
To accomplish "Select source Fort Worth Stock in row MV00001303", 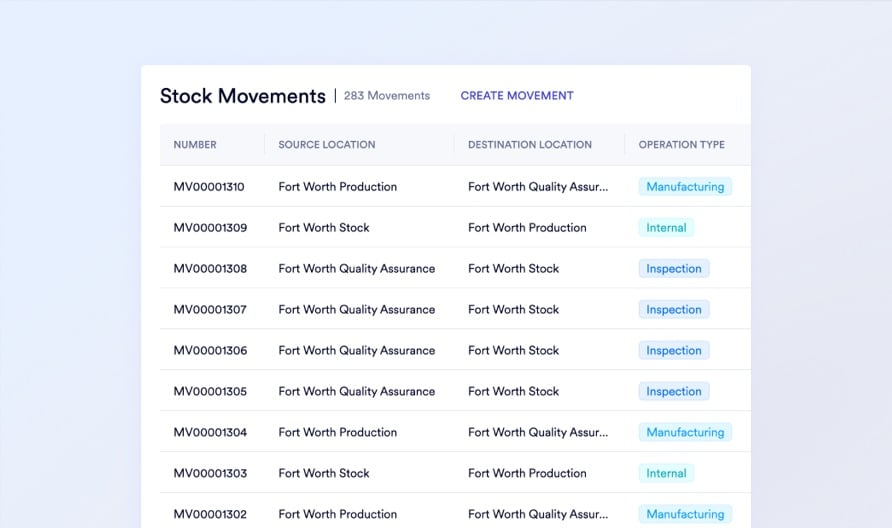I will (x=324, y=473).
